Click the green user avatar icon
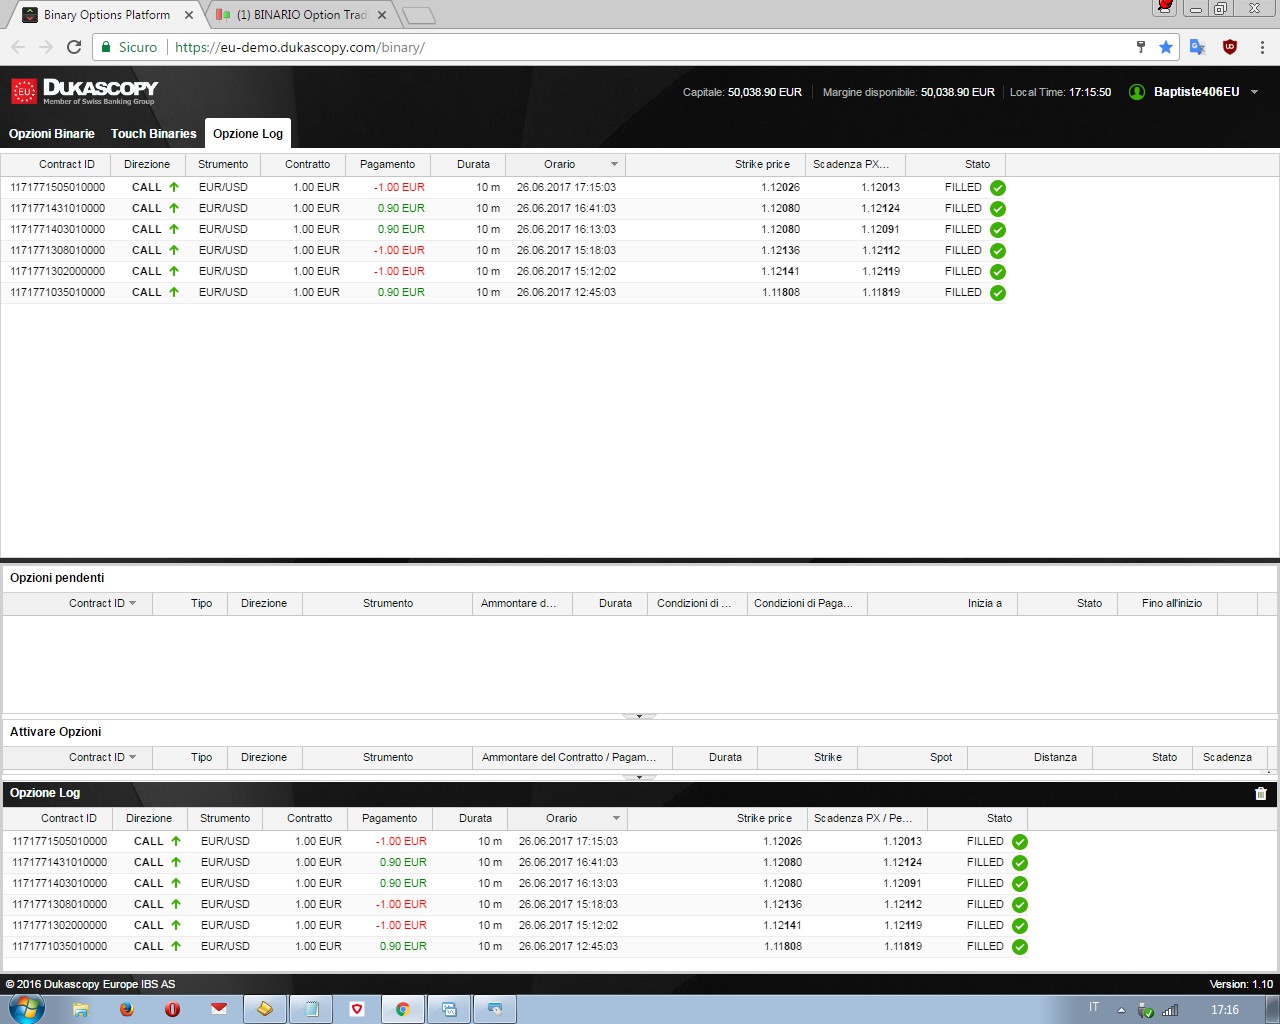Viewport: 1280px width, 1024px height. click(1136, 92)
